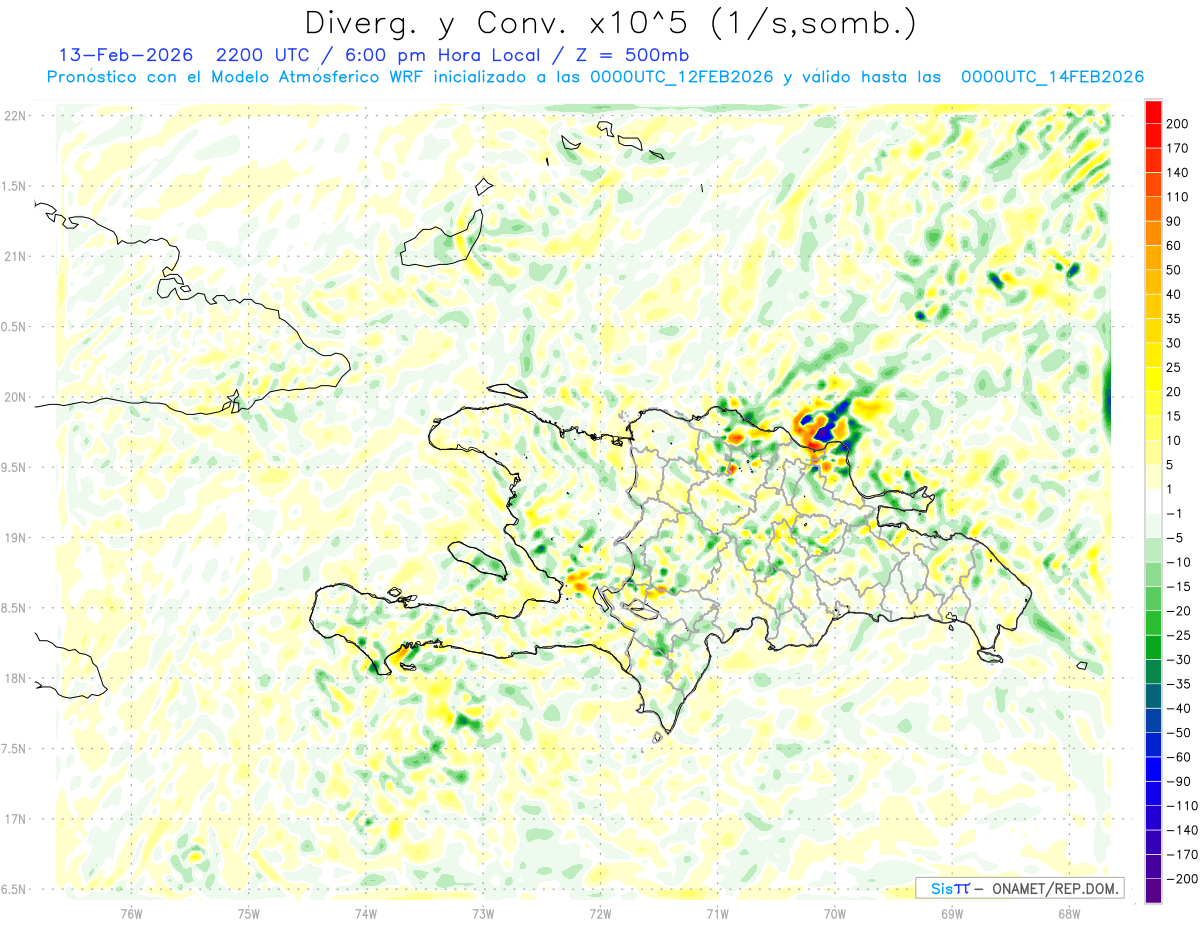Click the '21N' latitude label
Image resolution: width=1200 pixels, height=927 pixels.
click(14, 257)
